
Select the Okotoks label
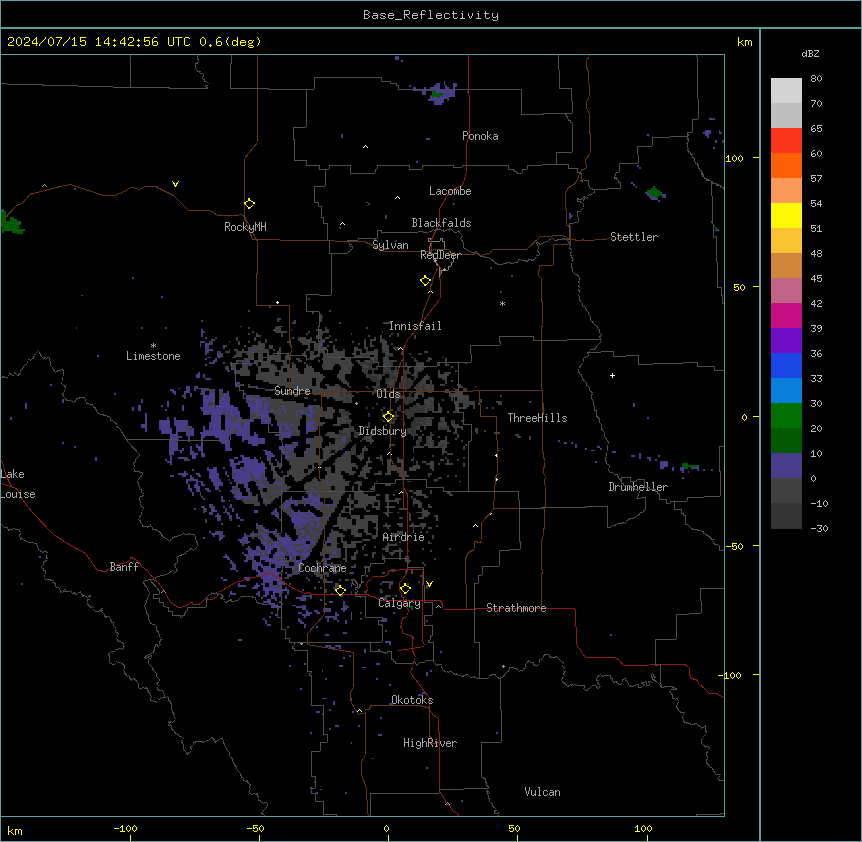[412, 700]
